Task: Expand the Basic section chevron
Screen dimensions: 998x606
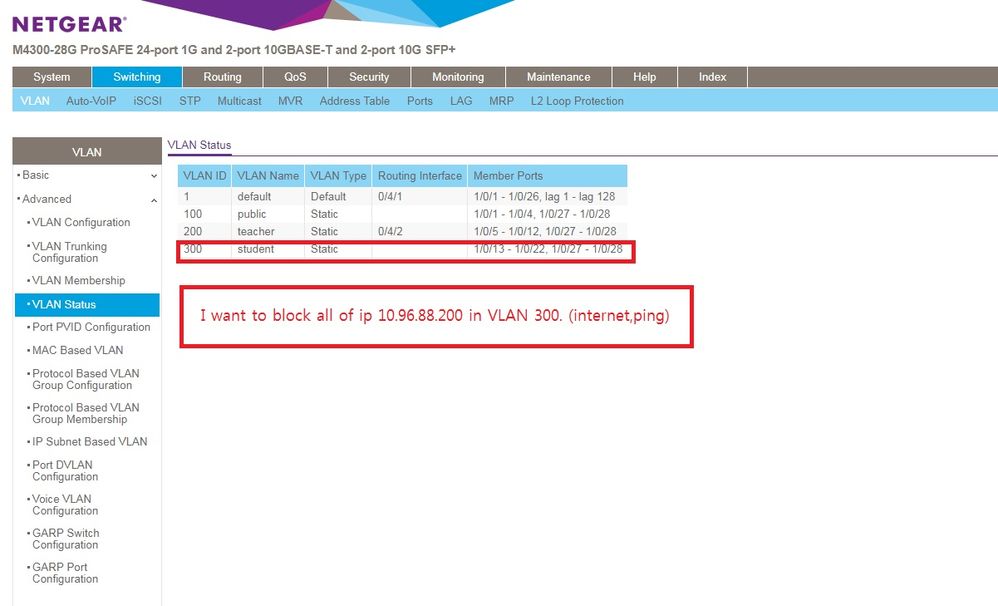Action: (x=153, y=176)
